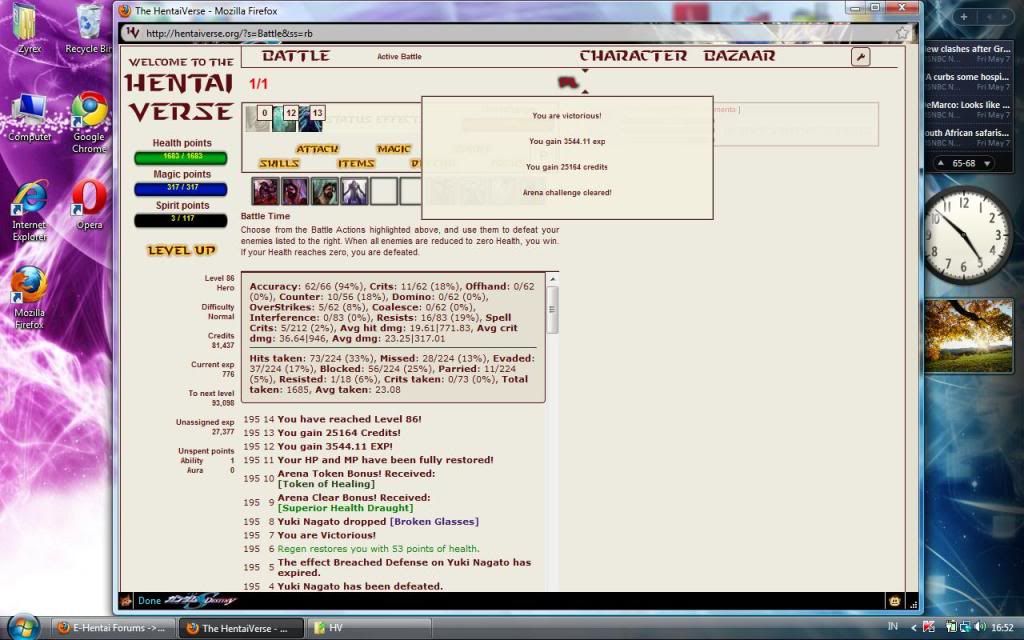1024x640 pixels.
Task: Show older headlines with the feed down arrow
Action: click(987, 163)
